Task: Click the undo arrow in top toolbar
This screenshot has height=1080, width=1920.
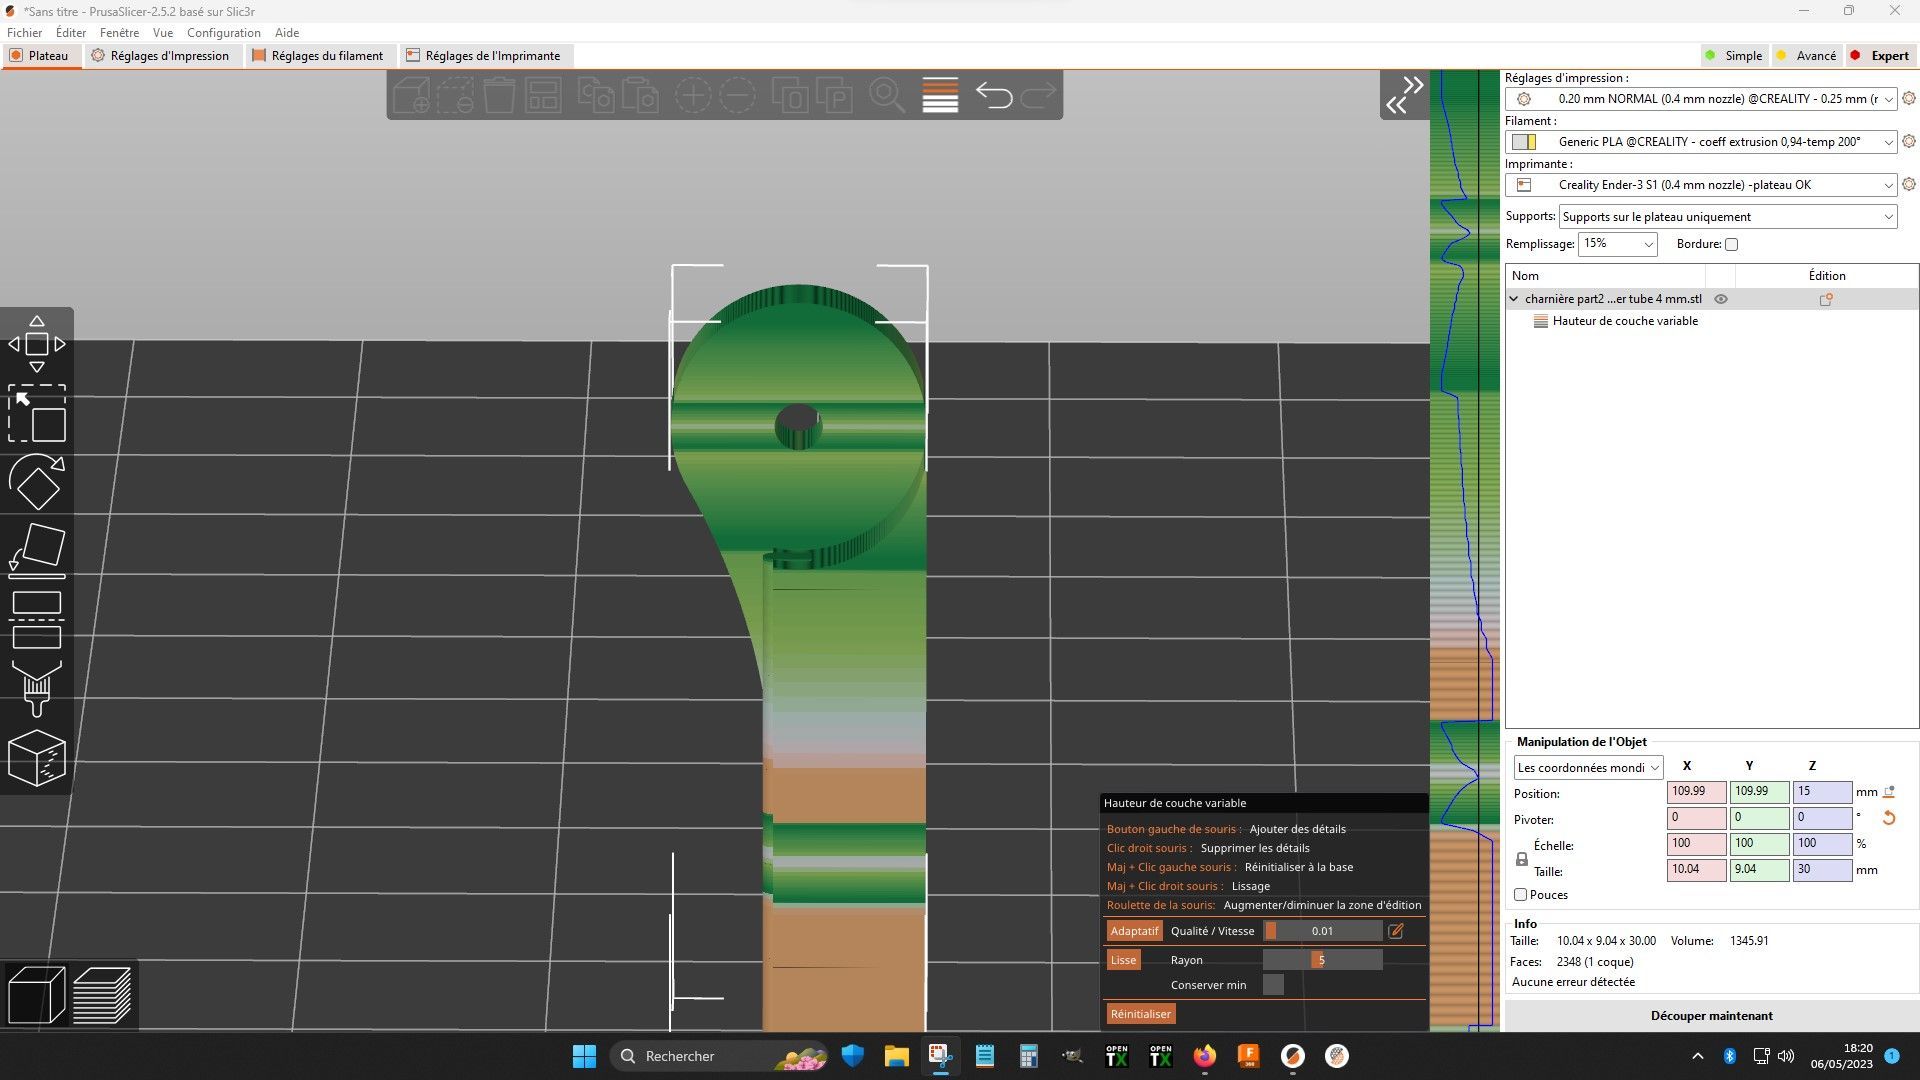Action: click(x=994, y=95)
